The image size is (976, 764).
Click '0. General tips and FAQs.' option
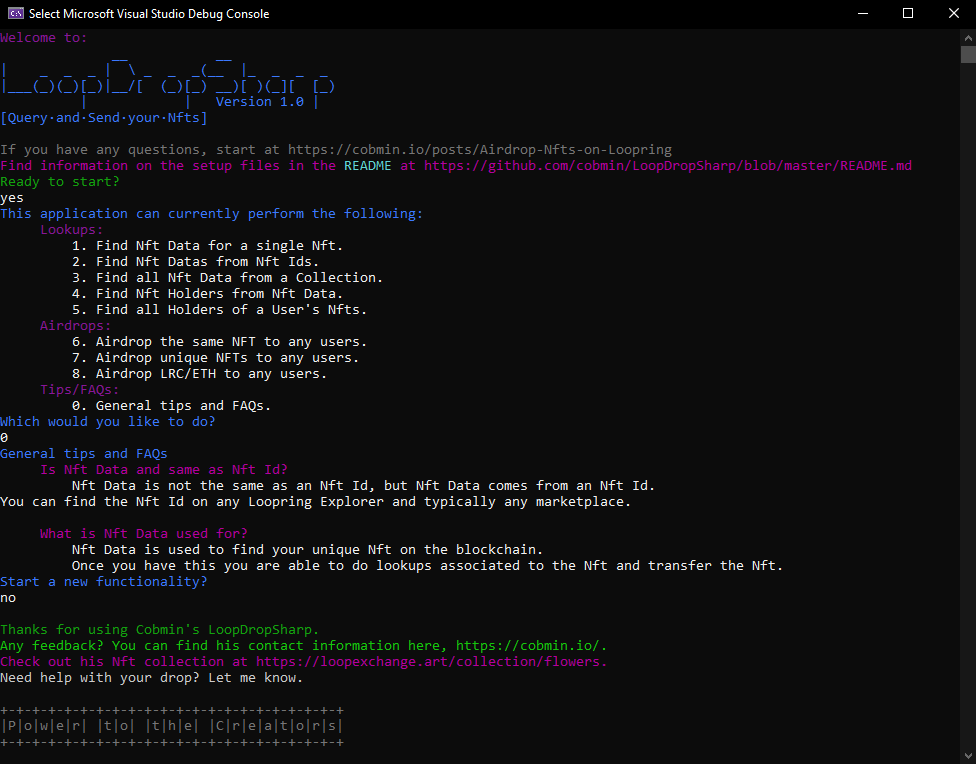[171, 406]
